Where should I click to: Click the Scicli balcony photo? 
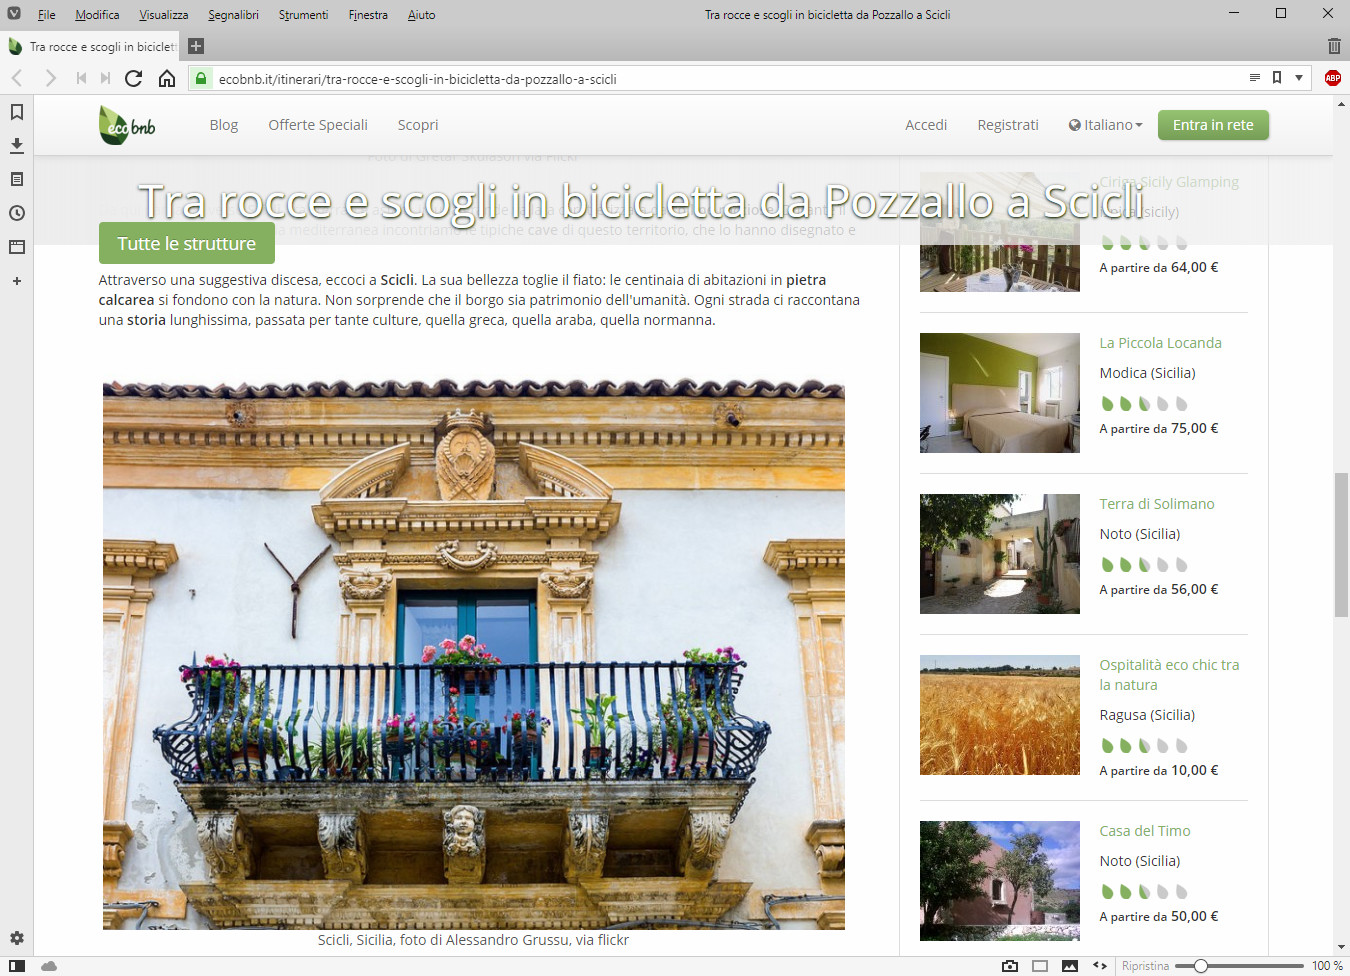point(474,655)
